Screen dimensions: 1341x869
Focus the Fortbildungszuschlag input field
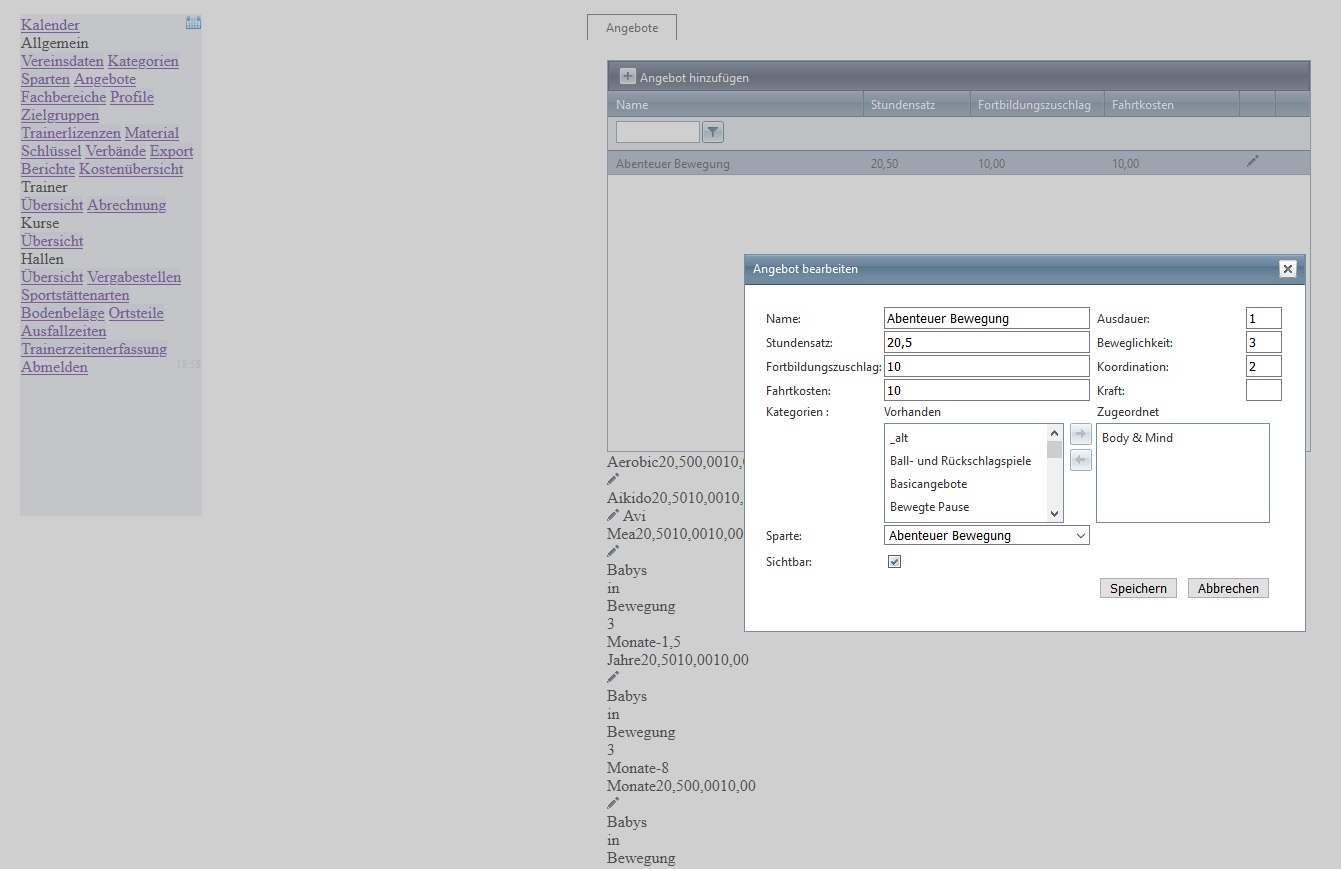[x=987, y=366]
